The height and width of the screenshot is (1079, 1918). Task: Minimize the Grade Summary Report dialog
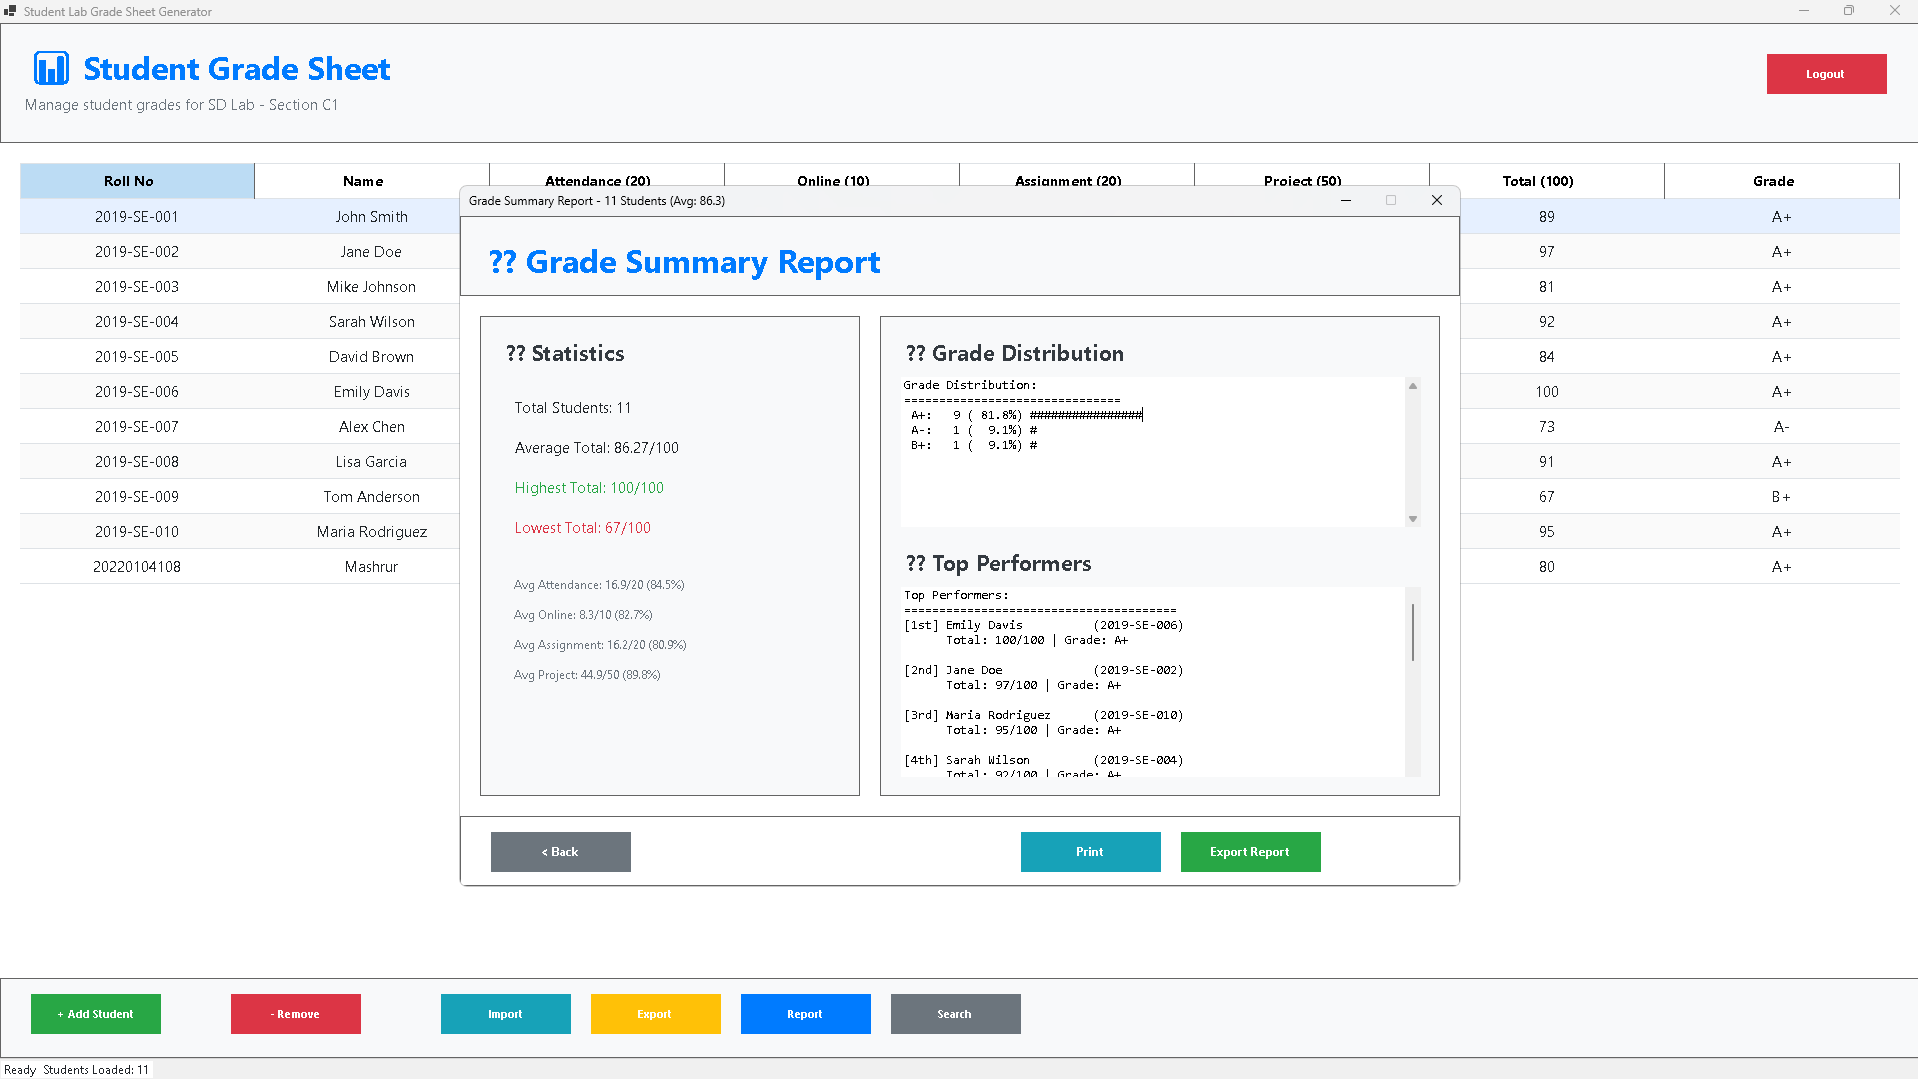(1346, 200)
